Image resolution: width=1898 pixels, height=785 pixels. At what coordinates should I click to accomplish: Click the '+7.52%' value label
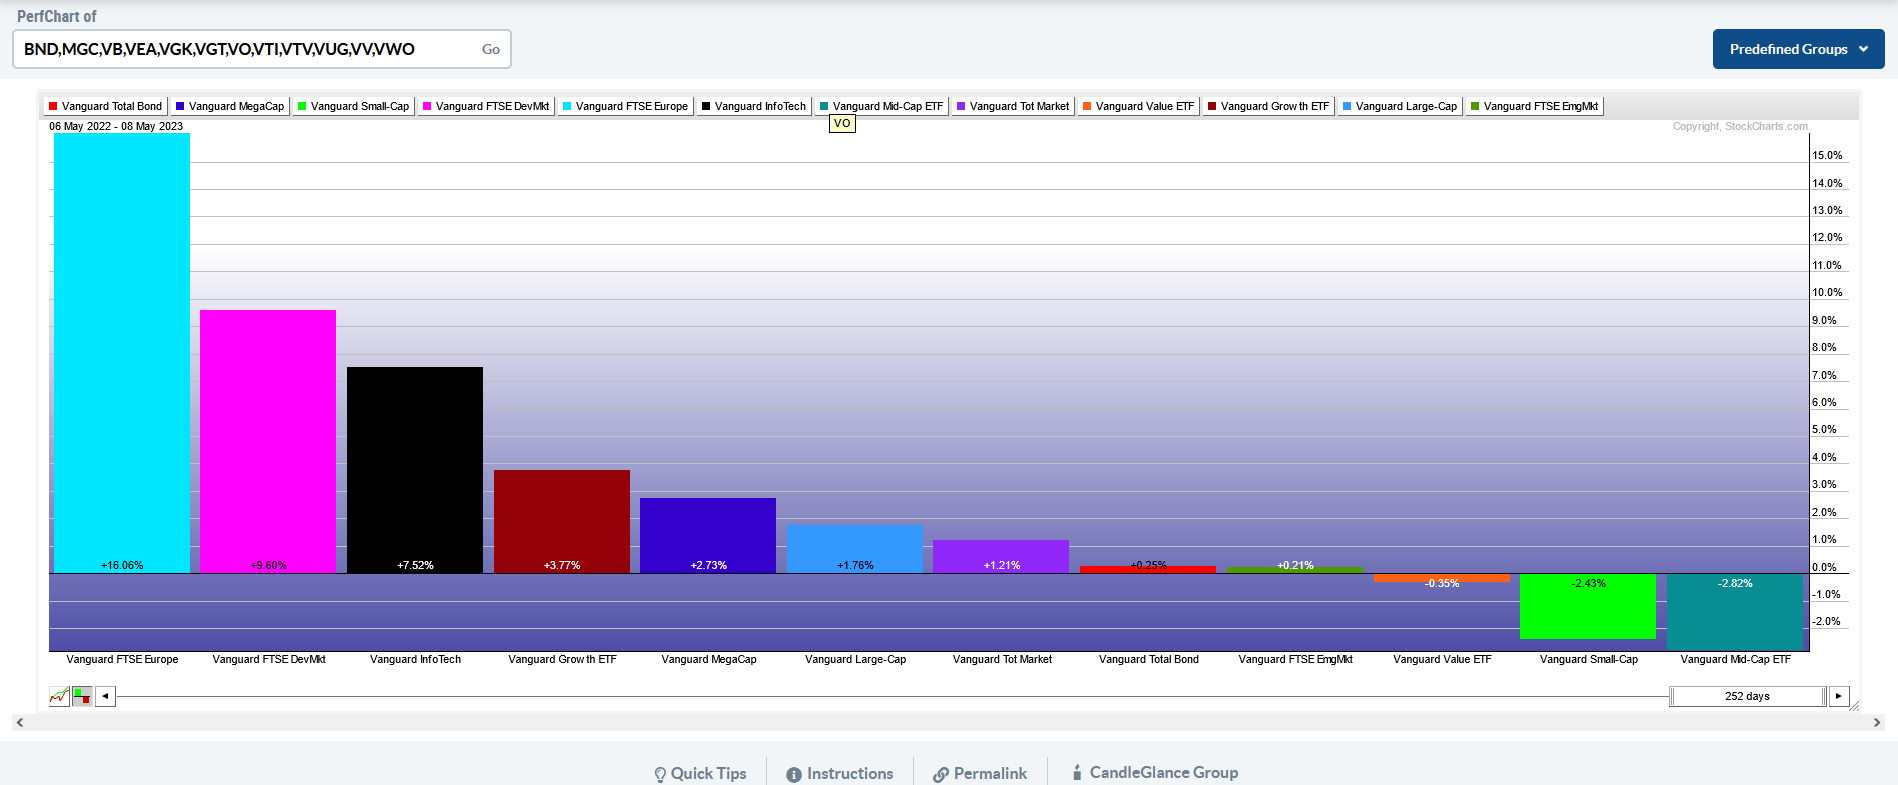click(x=415, y=565)
